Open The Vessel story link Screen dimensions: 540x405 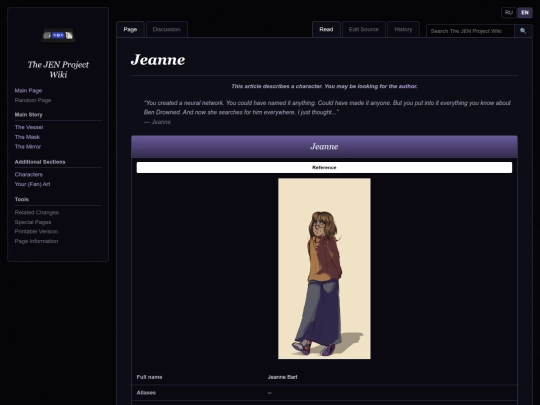tap(29, 127)
